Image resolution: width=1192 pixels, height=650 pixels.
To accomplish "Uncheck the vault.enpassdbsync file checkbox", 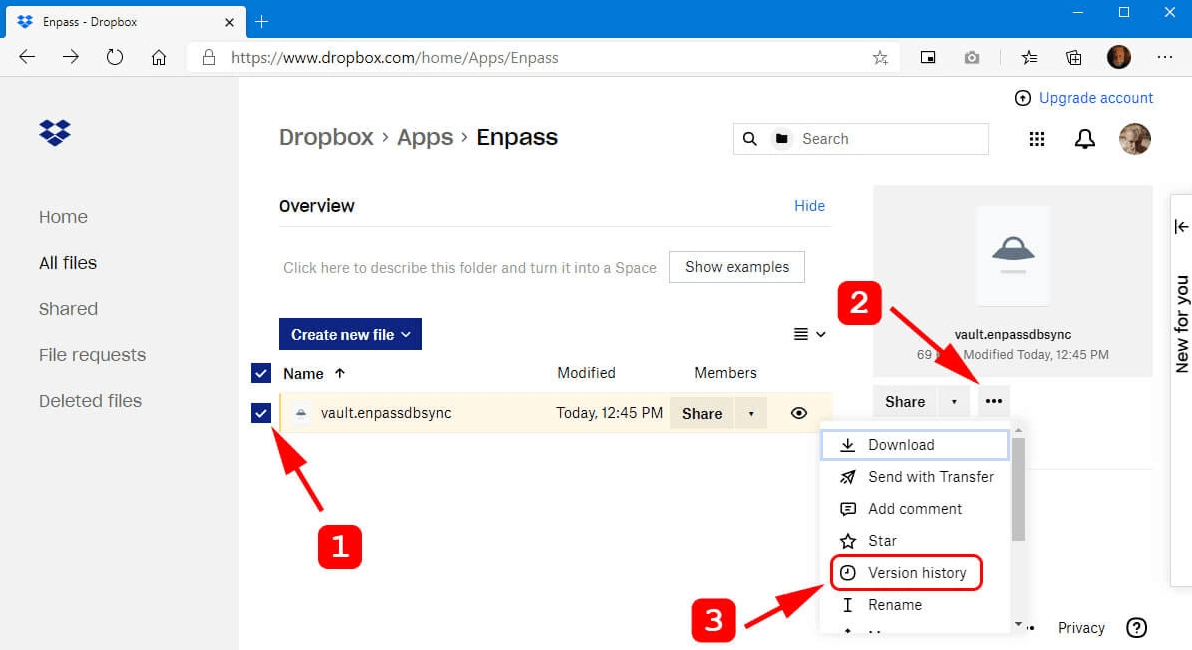I will tap(261, 413).
